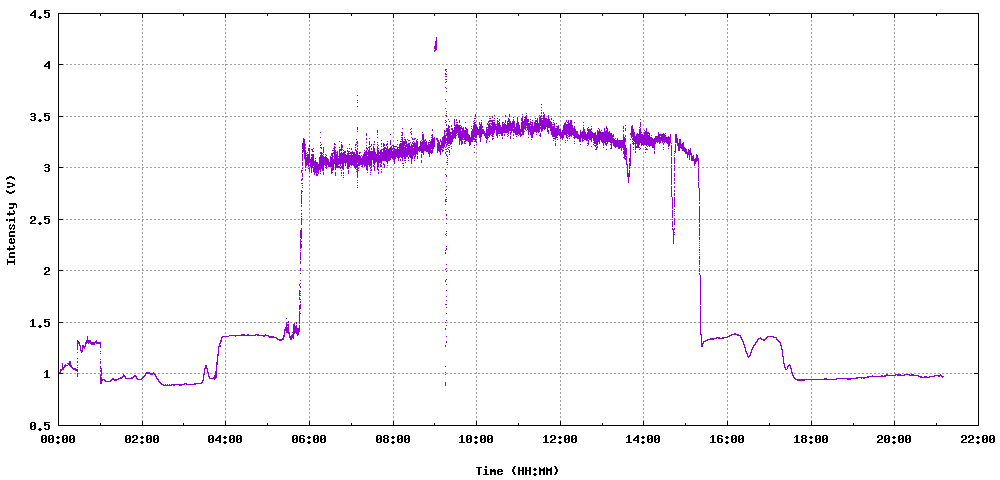Click the x-axis label 04:00
Image resolution: width=1000 pixels, height=480 pixels.
(226, 439)
